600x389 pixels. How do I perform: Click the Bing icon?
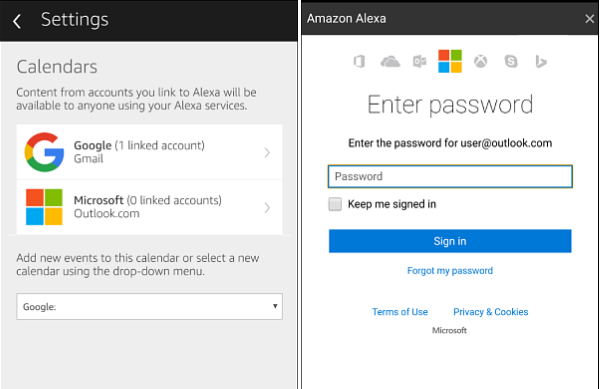pyautogui.click(x=541, y=61)
